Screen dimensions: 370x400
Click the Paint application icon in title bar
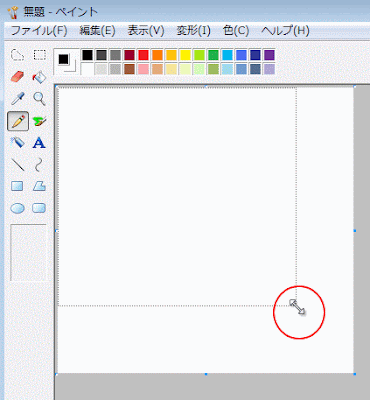tap(12, 12)
